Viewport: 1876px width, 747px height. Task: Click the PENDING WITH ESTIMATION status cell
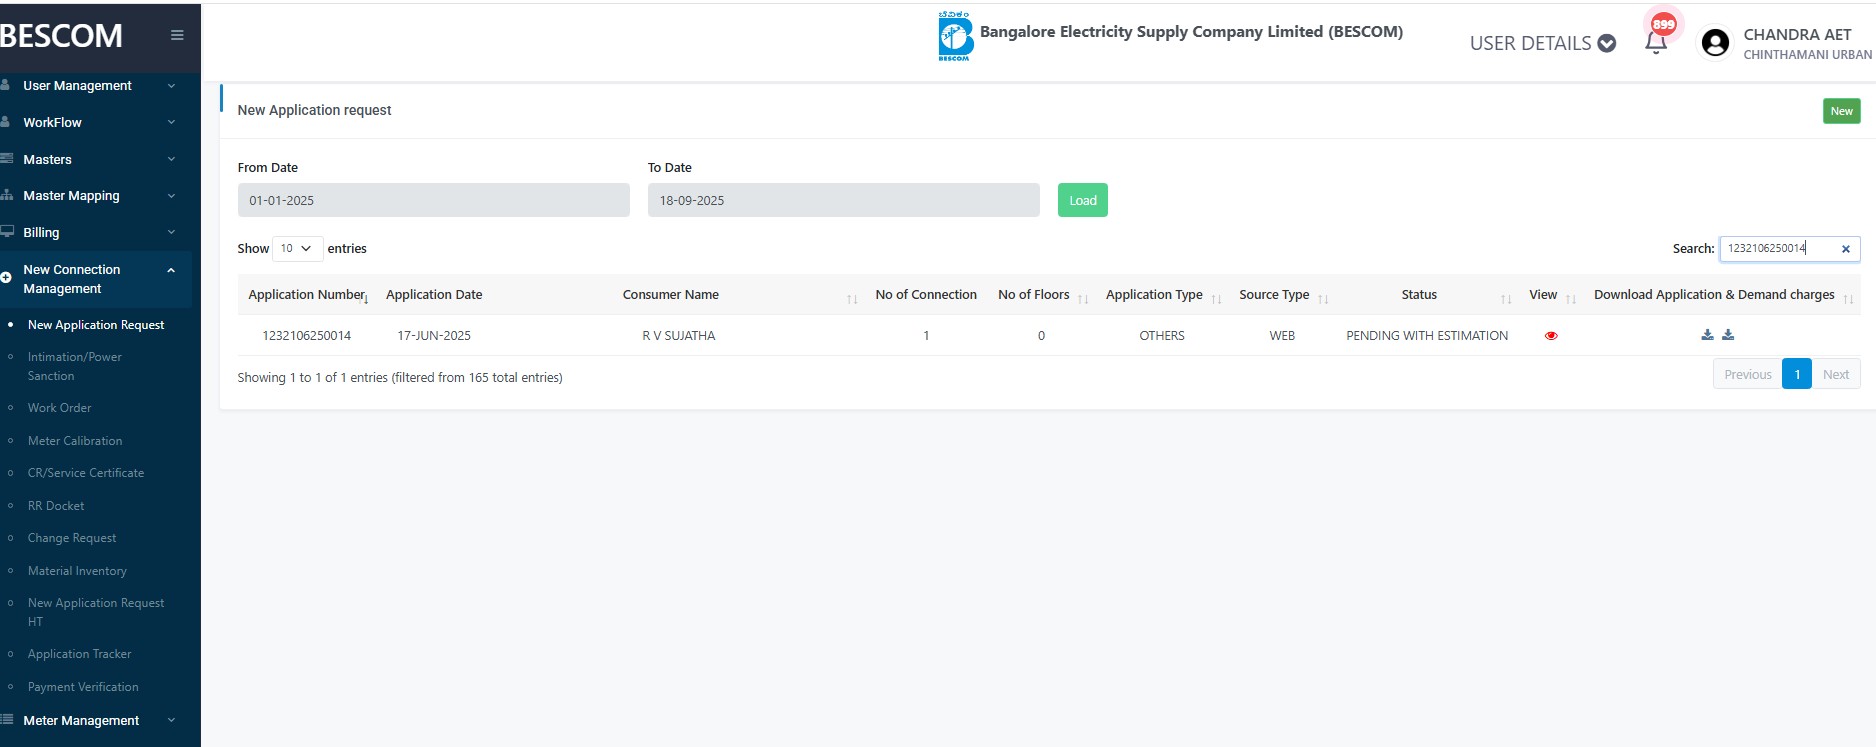click(x=1427, y=336)
